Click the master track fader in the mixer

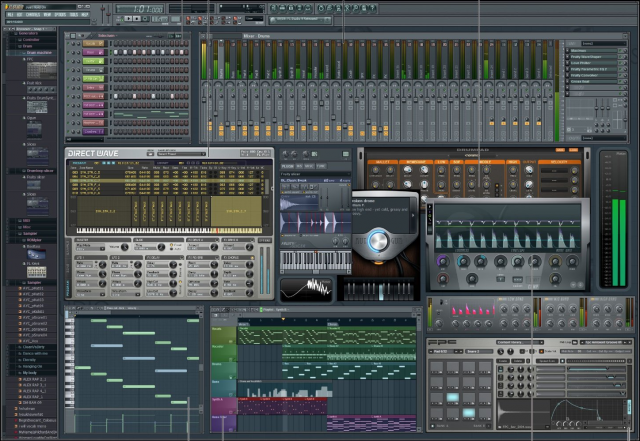(204, 99)
